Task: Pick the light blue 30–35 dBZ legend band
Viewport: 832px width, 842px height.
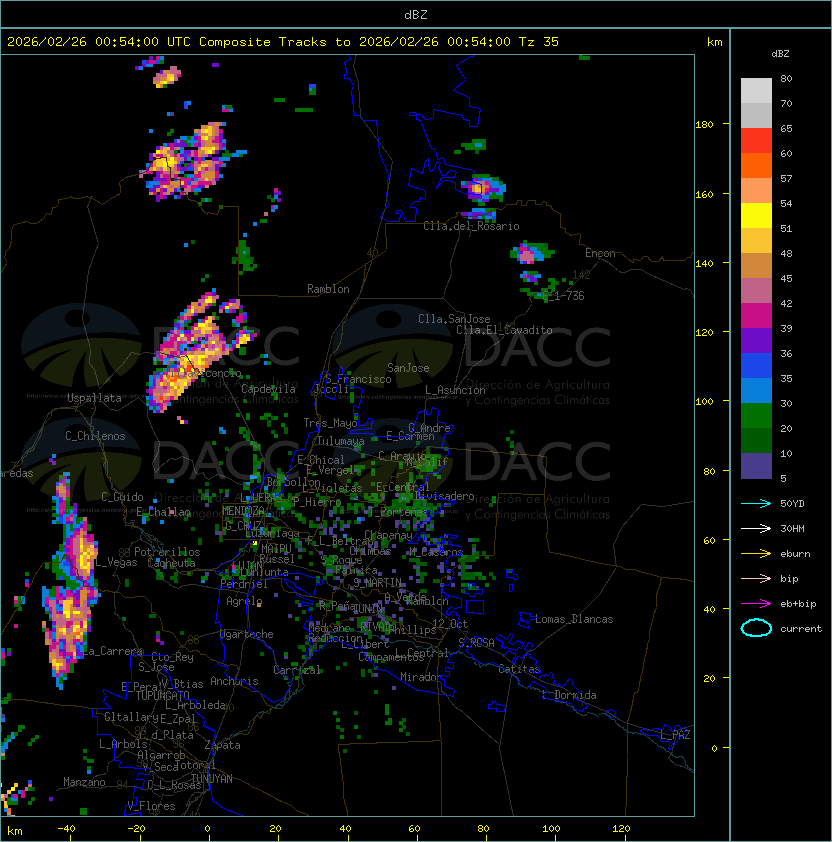Action: [x=756, y=391]
